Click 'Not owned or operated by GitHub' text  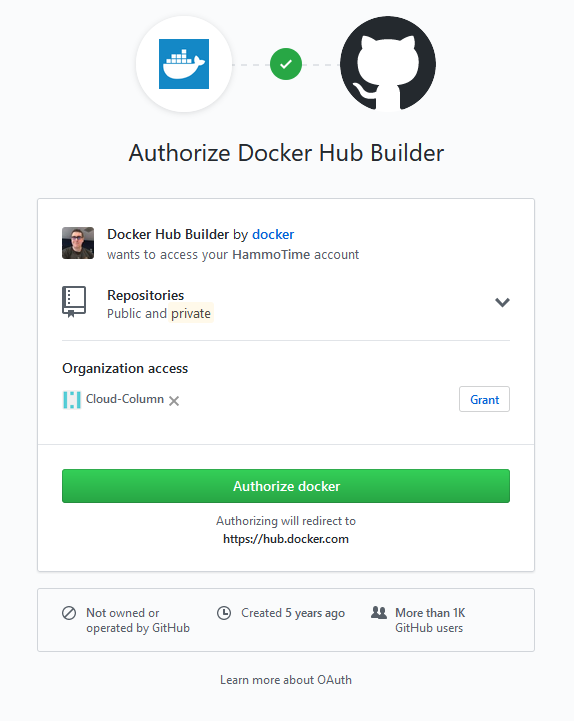point(138,620)
